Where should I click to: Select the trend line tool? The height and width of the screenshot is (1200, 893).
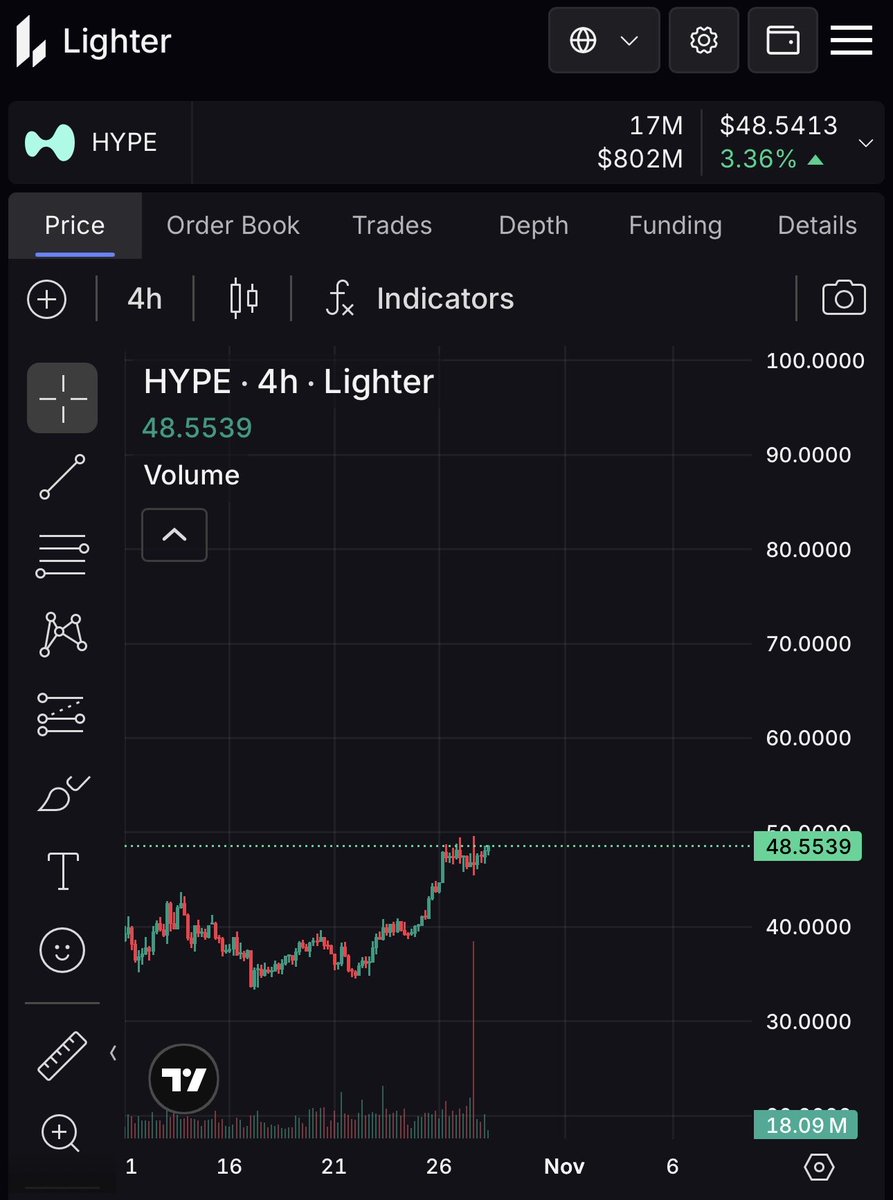pyautogui.click(x=62, y=476)
